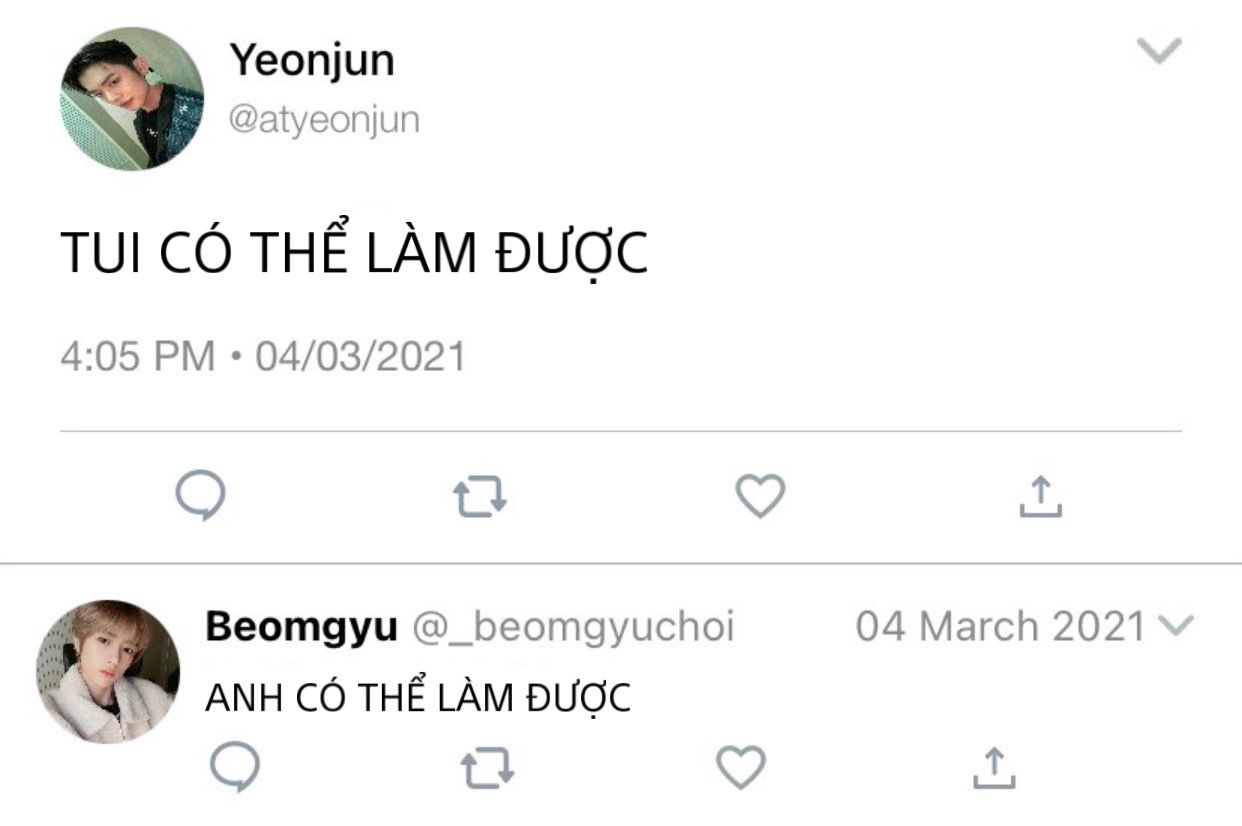Visit the @atyeonjun handle
This screenshot has width=1242, height=826.
click(324, 120)
